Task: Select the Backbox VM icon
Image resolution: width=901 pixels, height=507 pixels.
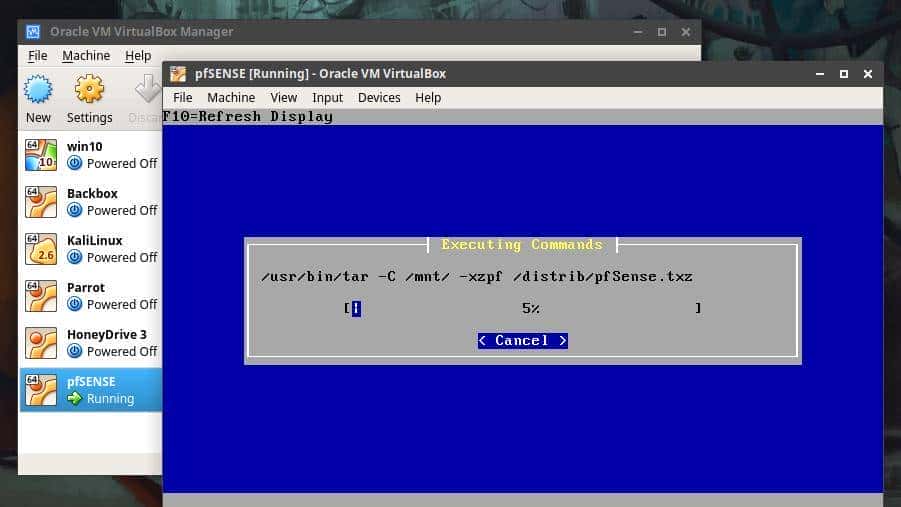Action: (x=41, y=202)
